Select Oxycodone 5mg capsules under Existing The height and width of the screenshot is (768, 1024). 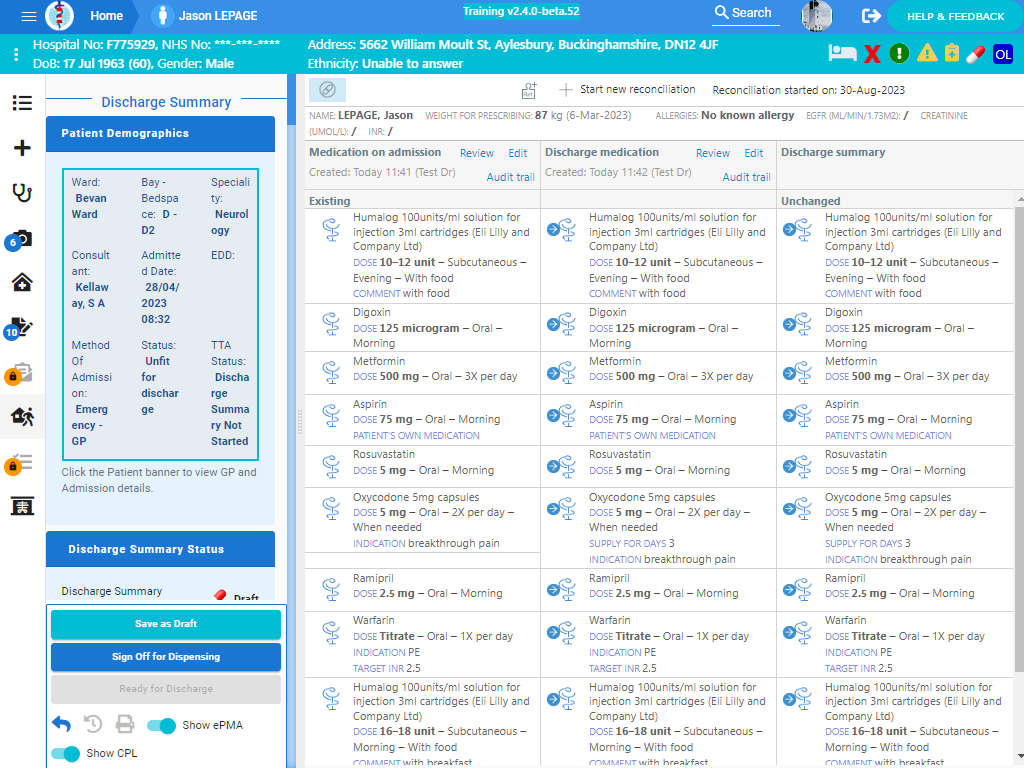click(423, 520)
